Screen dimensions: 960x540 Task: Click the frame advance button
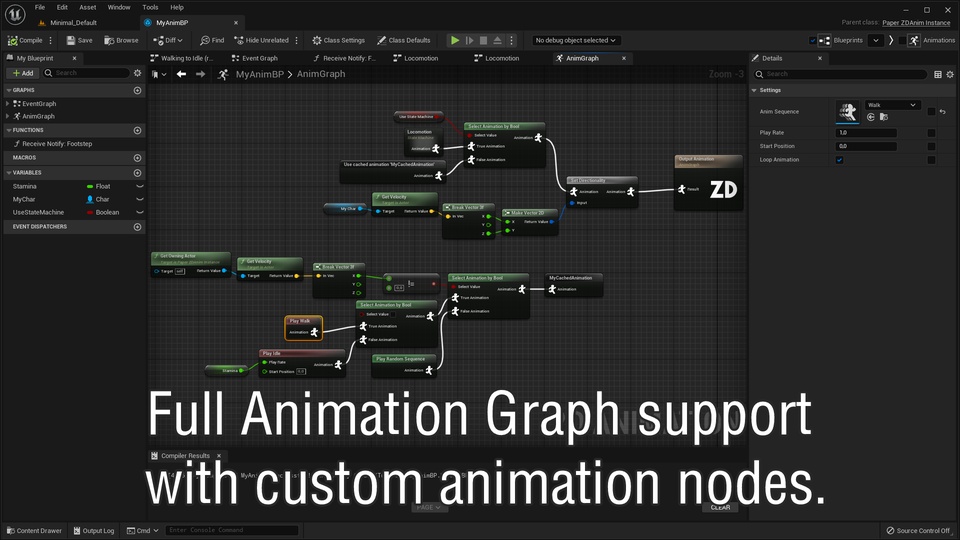[x=470, y=40]
